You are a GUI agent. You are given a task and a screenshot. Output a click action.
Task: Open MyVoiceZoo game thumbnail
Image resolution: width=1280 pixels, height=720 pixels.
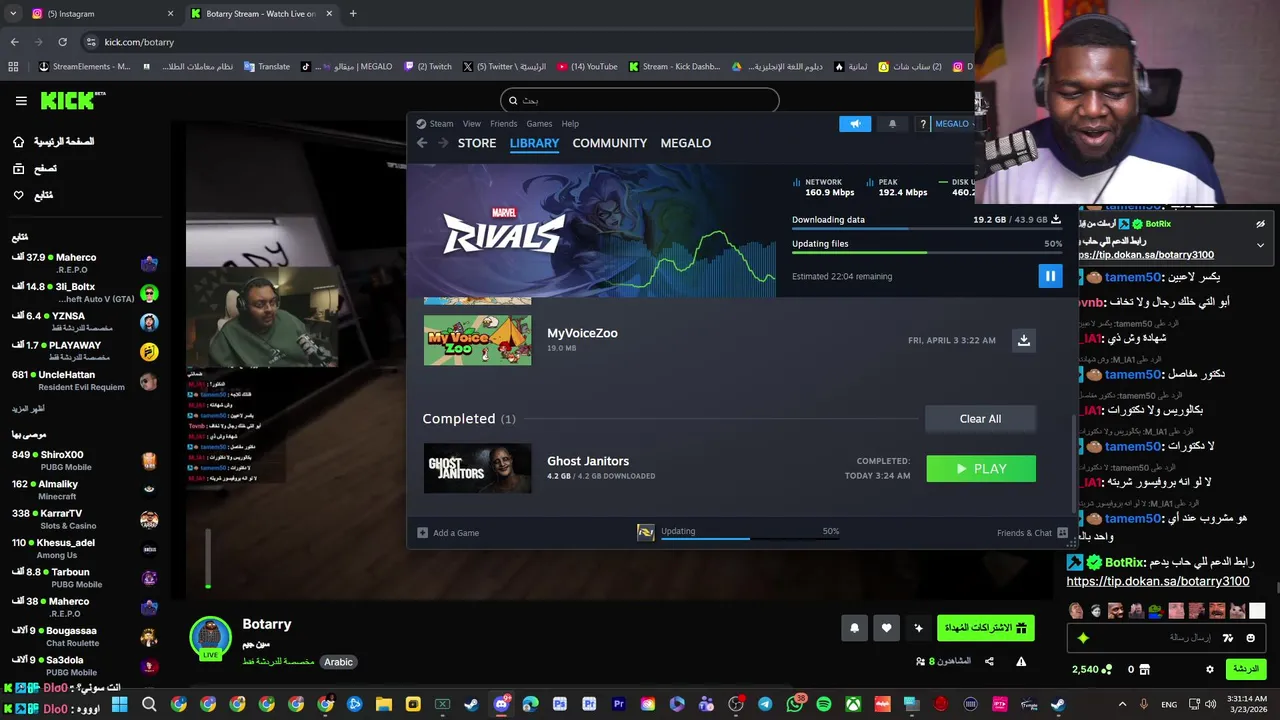(x=477, y=340)
